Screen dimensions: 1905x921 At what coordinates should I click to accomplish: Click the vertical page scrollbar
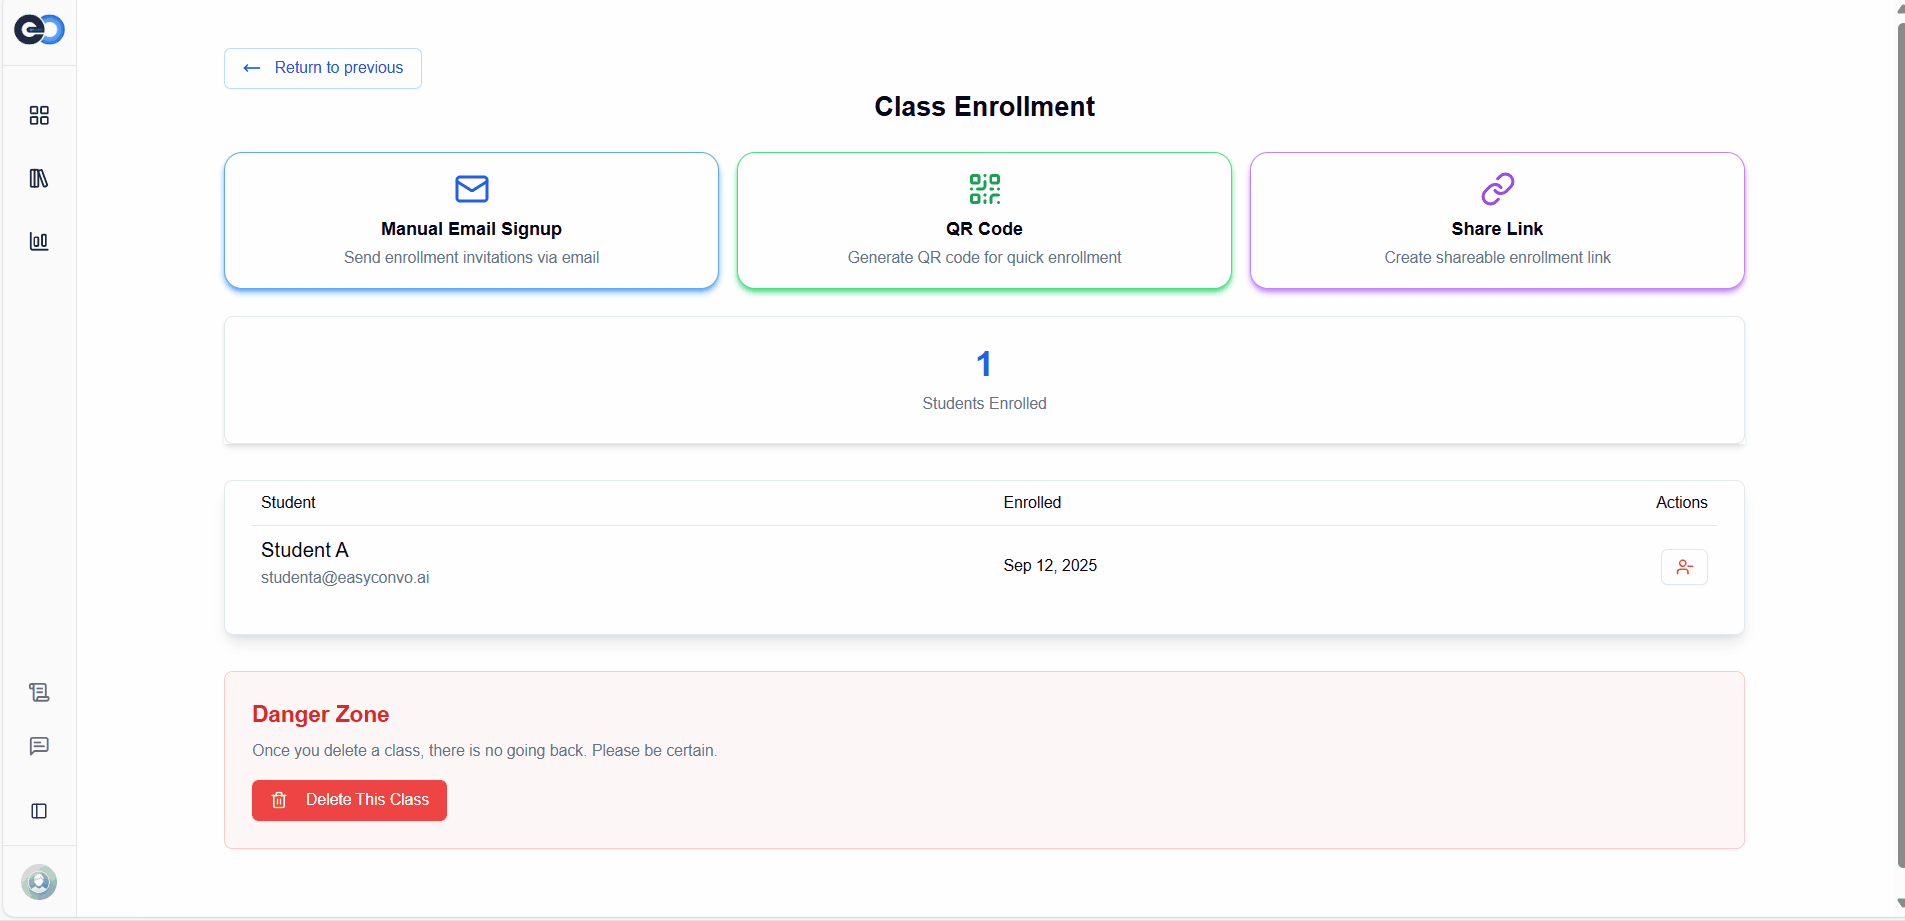click(1900, 440)
